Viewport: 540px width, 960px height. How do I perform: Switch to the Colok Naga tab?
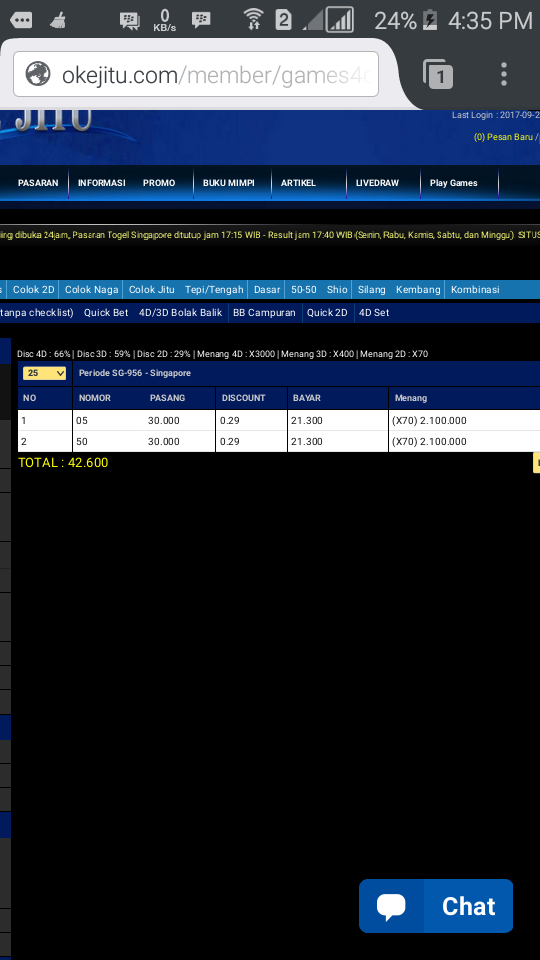(x=91, y=290)
